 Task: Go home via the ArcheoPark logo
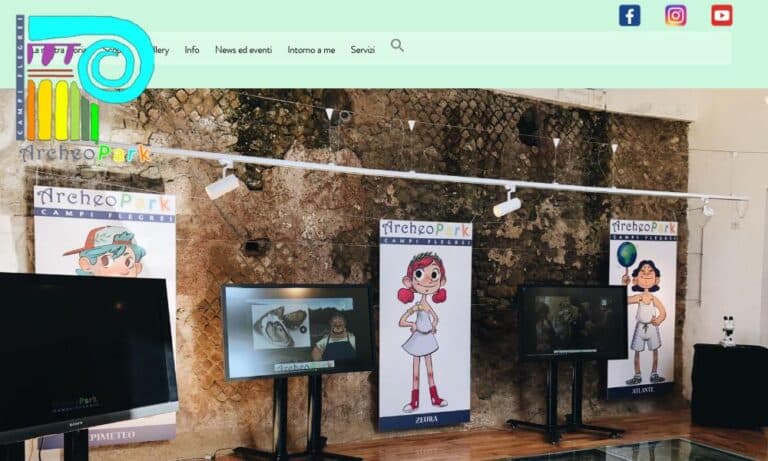click(85, 89)
